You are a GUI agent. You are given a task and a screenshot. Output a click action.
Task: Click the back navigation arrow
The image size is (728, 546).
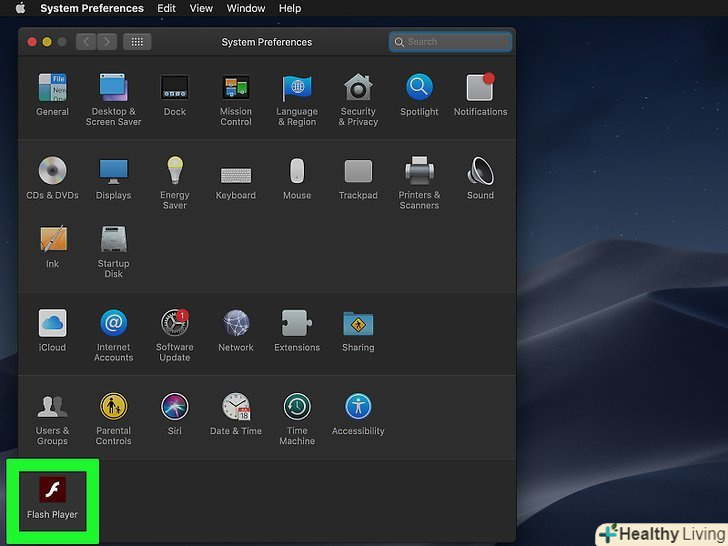click(x=85, y=42)
